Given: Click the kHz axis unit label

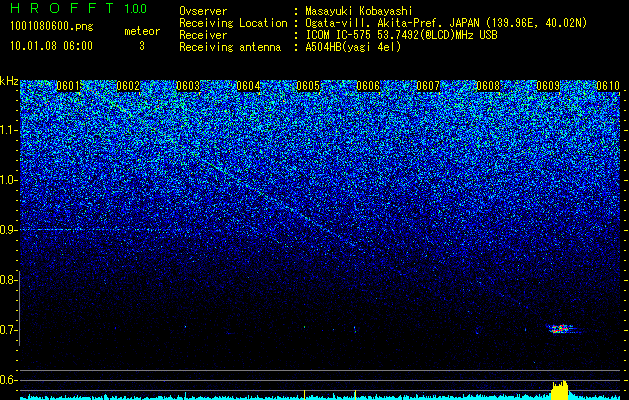Looking at the screenshot, I should click(x=9, y=81).
